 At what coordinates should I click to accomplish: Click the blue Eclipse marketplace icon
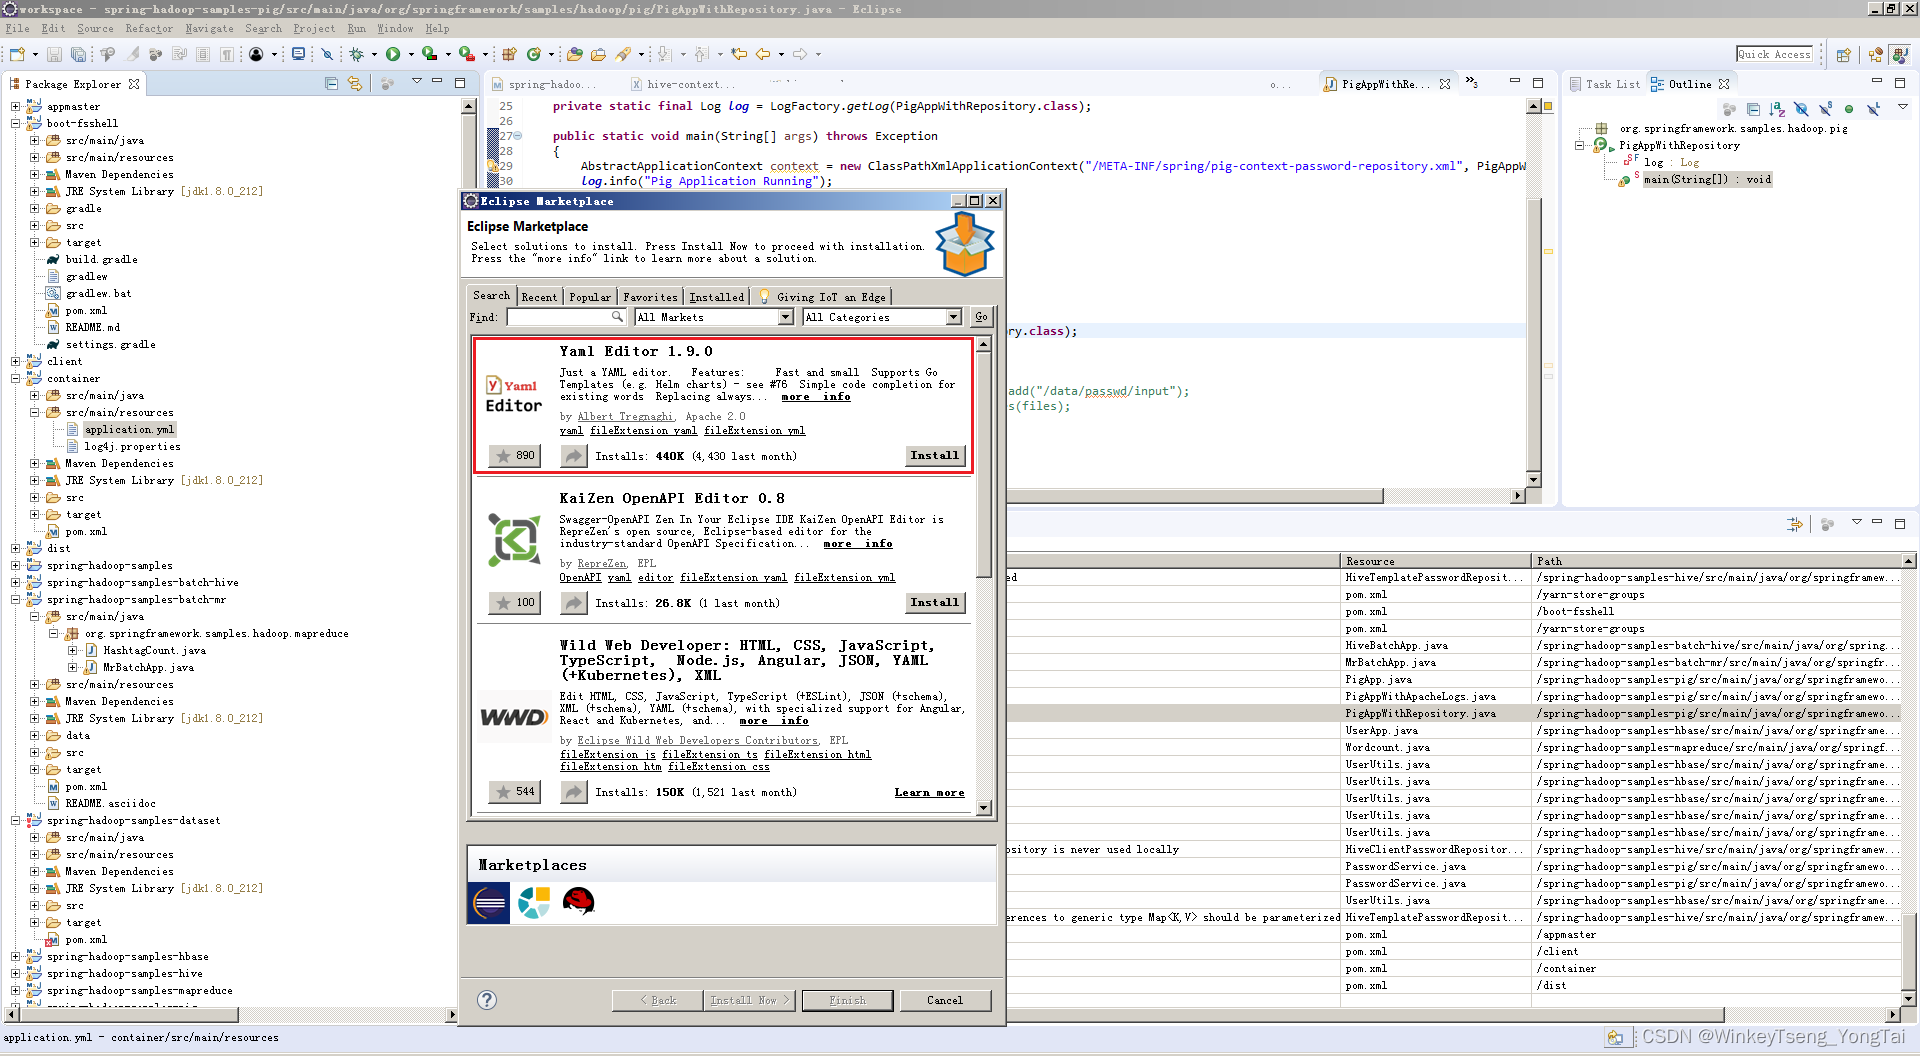tap(487, 901)
